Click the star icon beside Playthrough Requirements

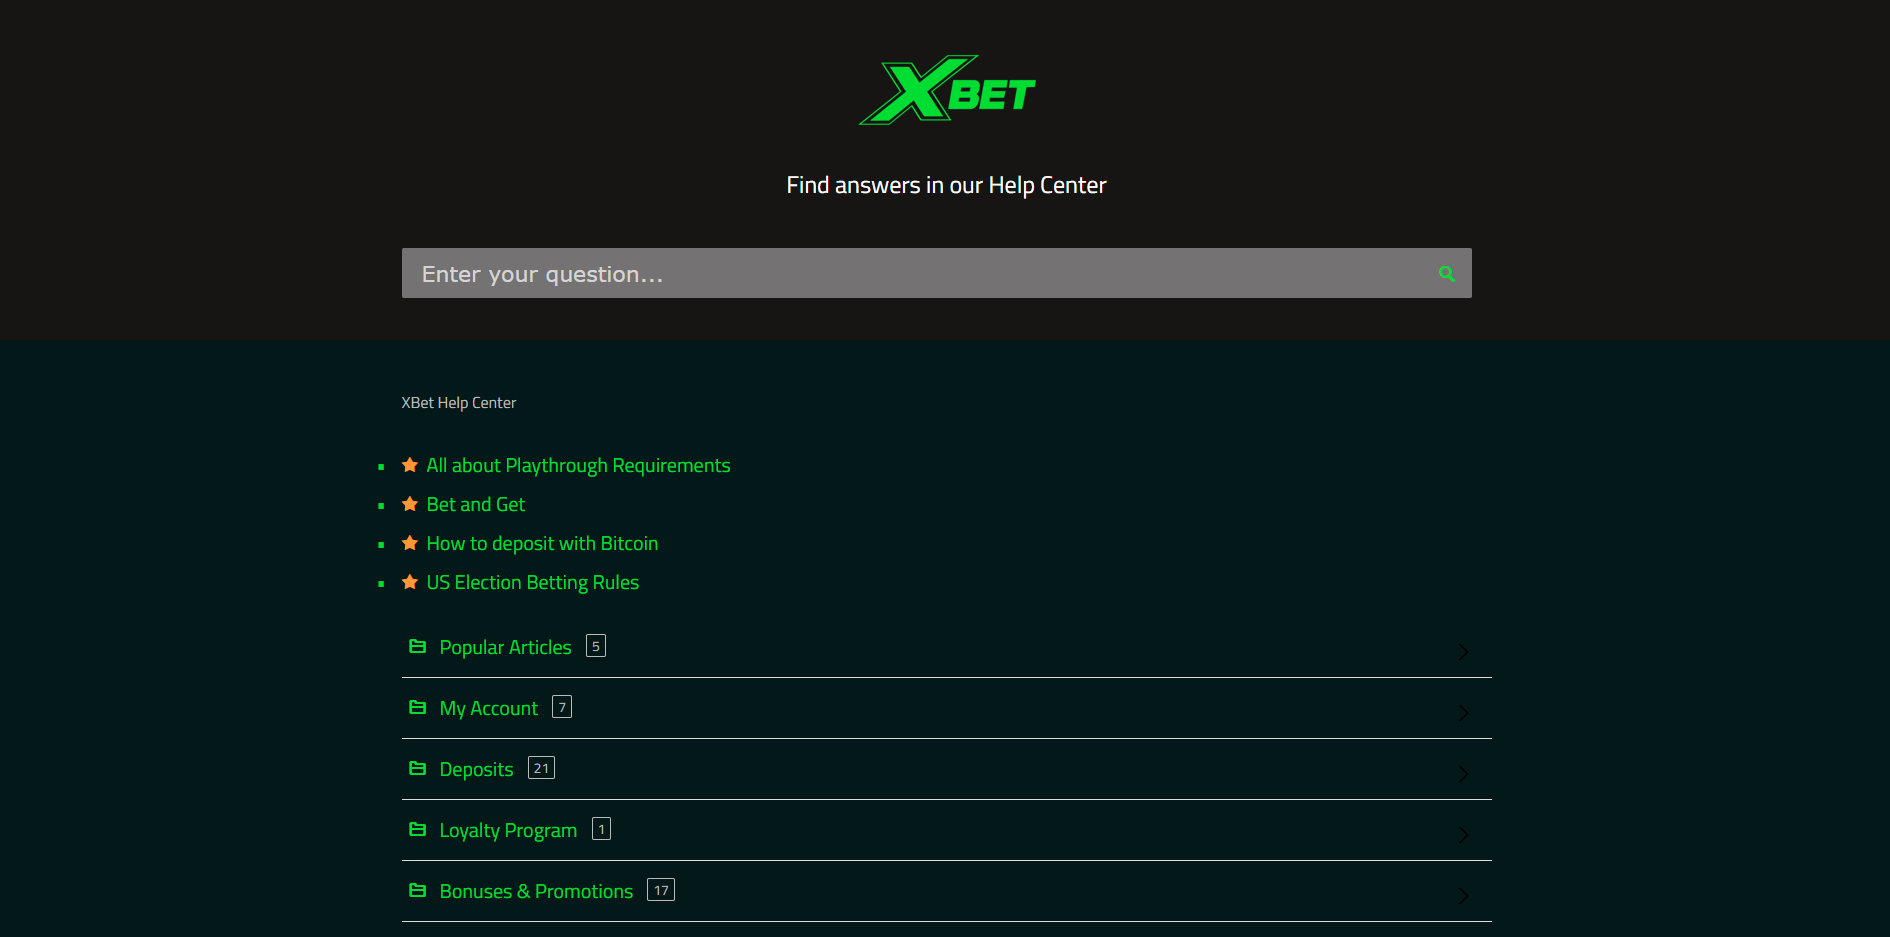tap(410, 465)
